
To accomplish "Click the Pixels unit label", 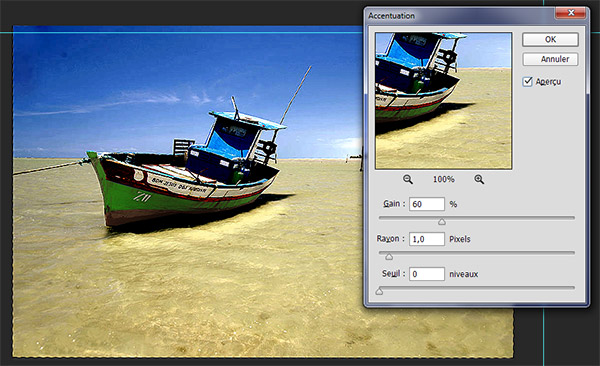I will pyautogui.click(x=460, y=239).
